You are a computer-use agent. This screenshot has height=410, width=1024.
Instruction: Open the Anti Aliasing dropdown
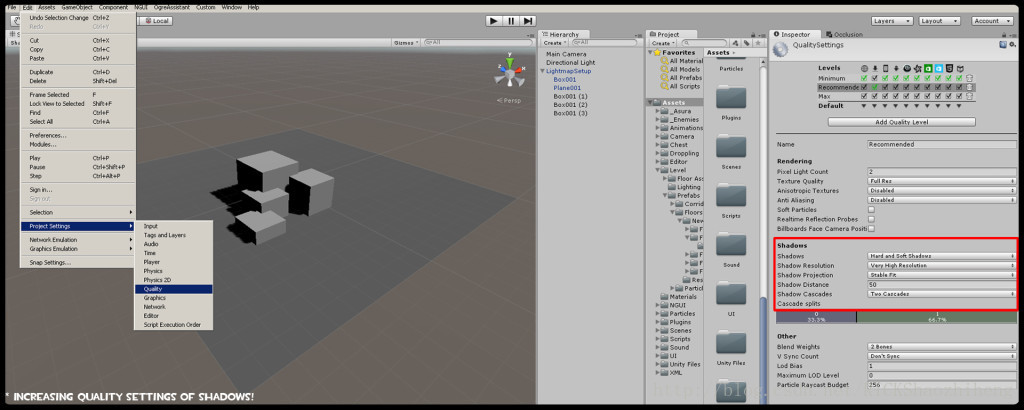[942, 200]
